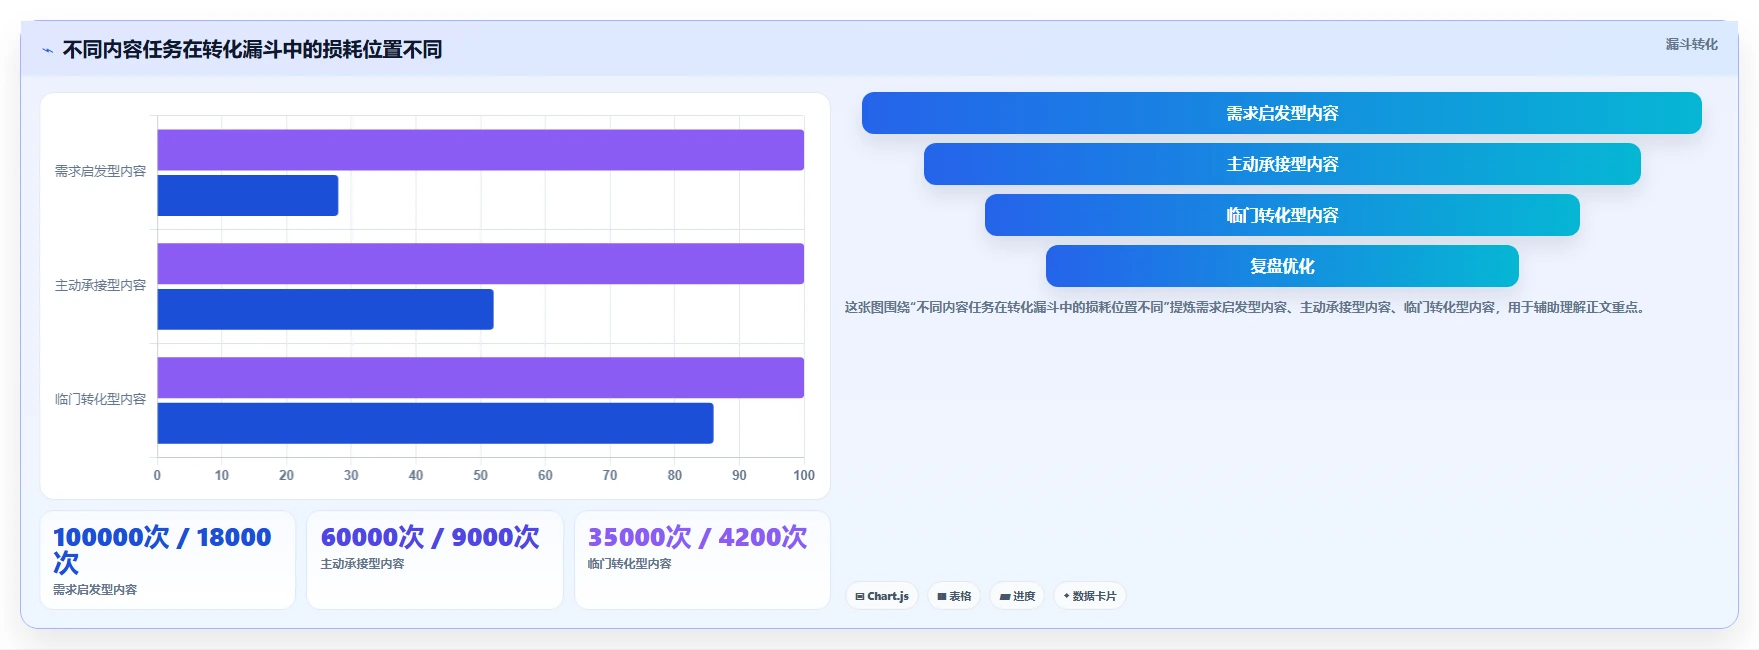Click the x-axis tick label 100

[804, 476]
